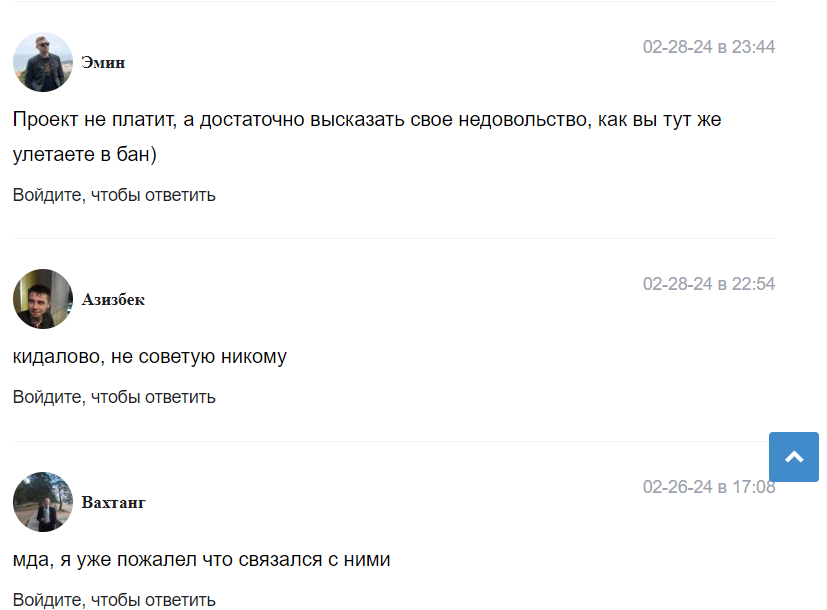Click the divider between Эмин and Азизбек comments
Viewport: 827px width, 610px height.
point(393,238)
